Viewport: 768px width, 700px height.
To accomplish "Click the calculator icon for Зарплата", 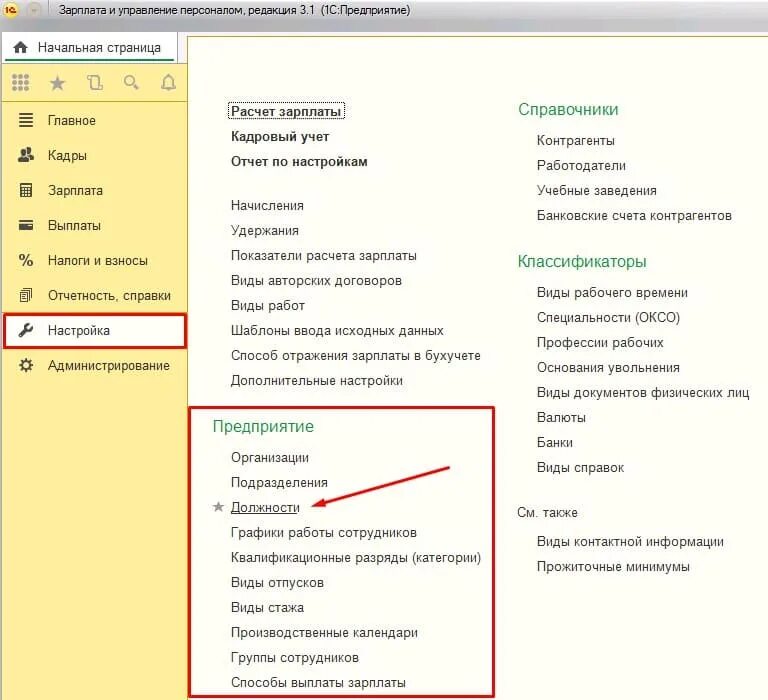I will [x=25, y=190].
